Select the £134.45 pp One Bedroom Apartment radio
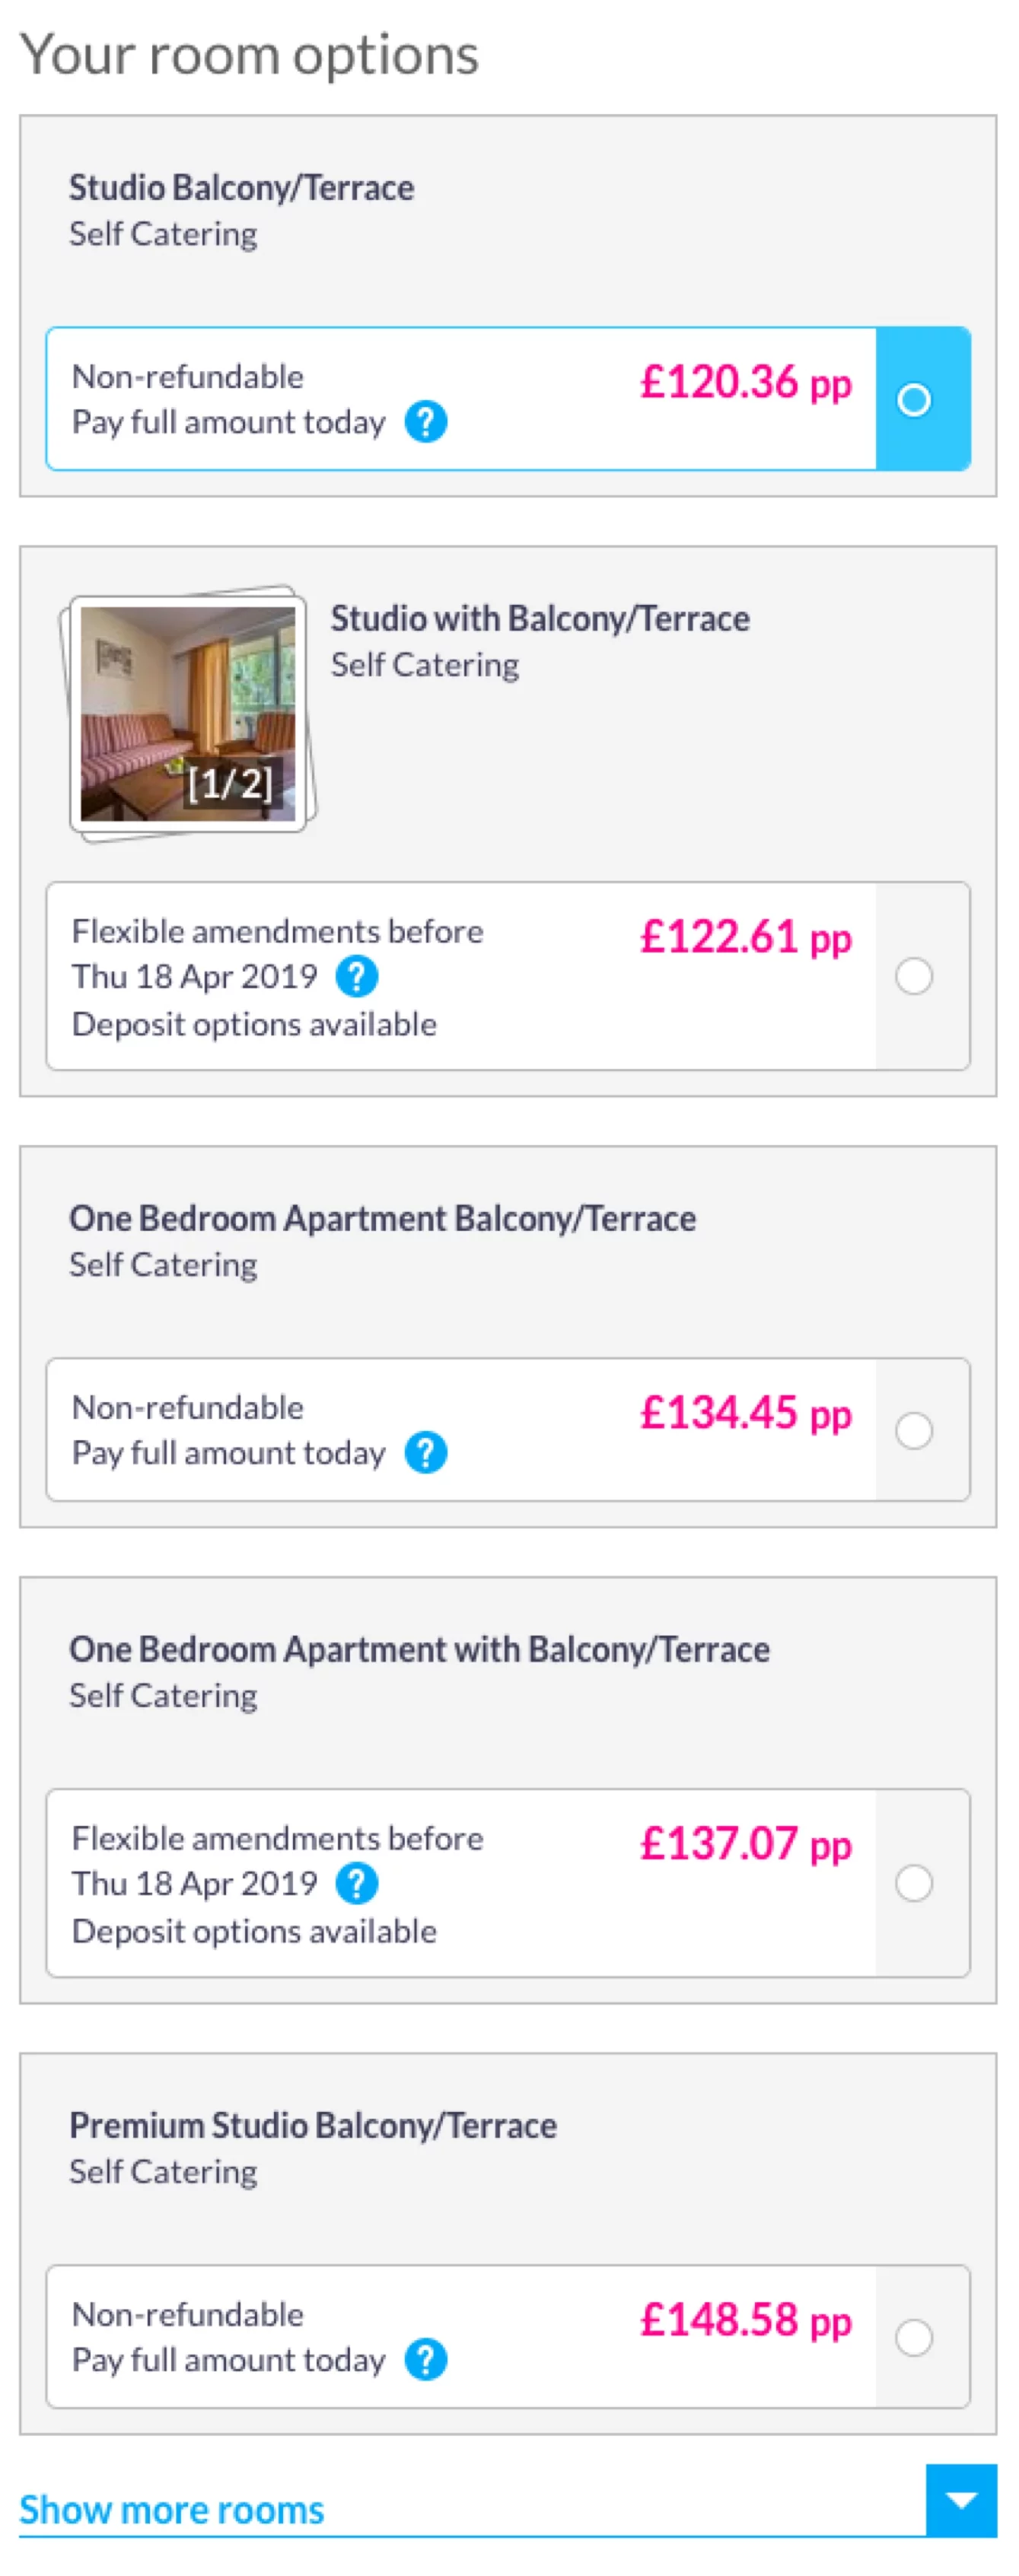 (x=913, y=1430)
